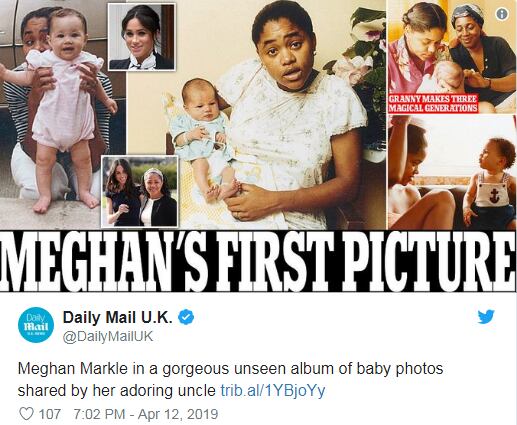Select the photo of toddler in anchor overalls
Viewport: 517px width, 425px height.
point(452,172)
